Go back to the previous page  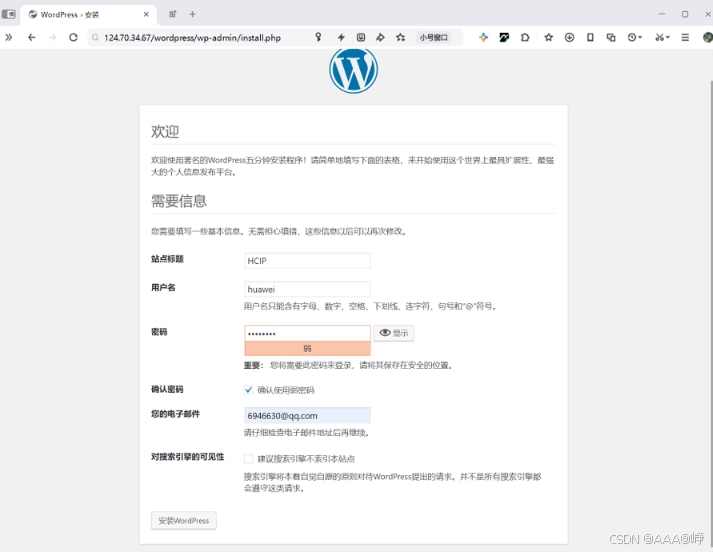(x=31, y=37)
